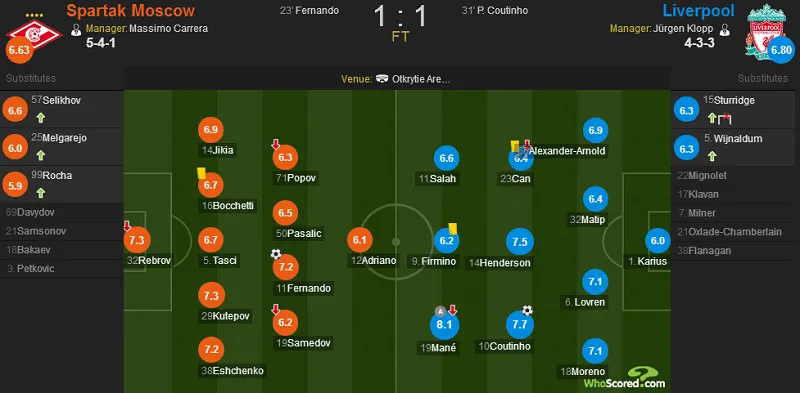
Task: Click Rebrov's red substitution arrow
Action: click(x=127, y=226)
